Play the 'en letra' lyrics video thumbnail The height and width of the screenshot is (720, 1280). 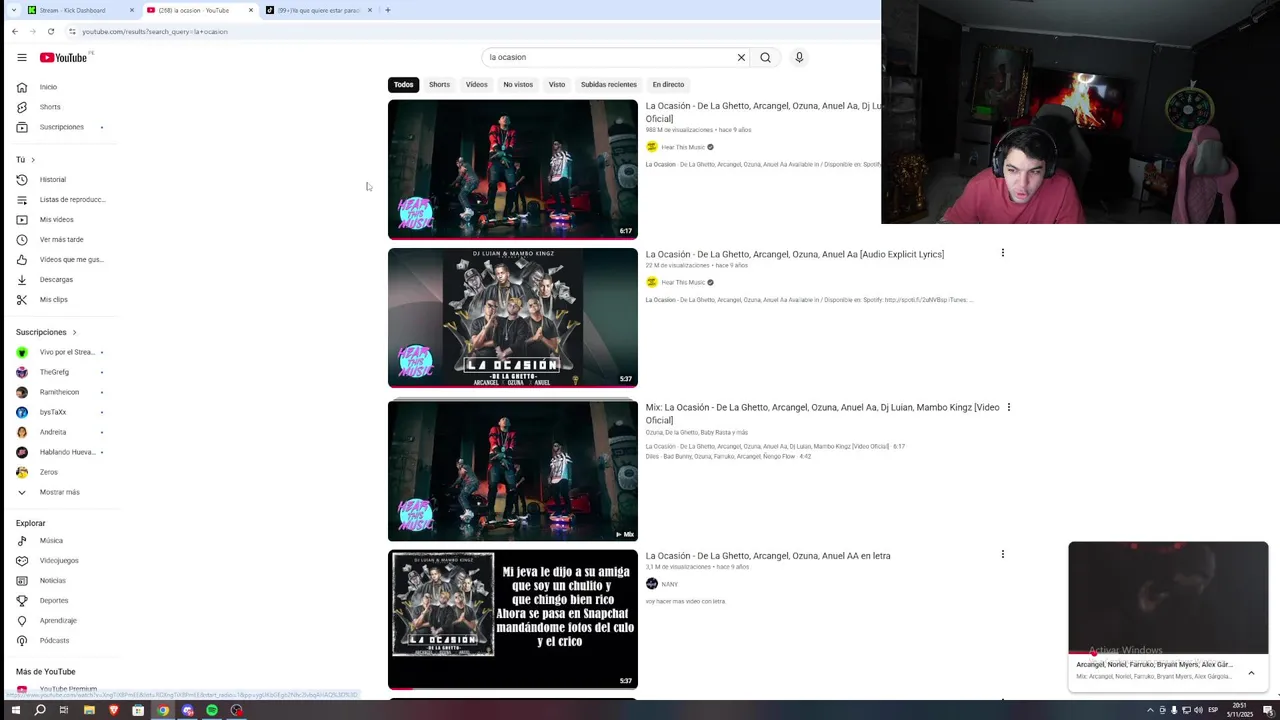point(512,619)
